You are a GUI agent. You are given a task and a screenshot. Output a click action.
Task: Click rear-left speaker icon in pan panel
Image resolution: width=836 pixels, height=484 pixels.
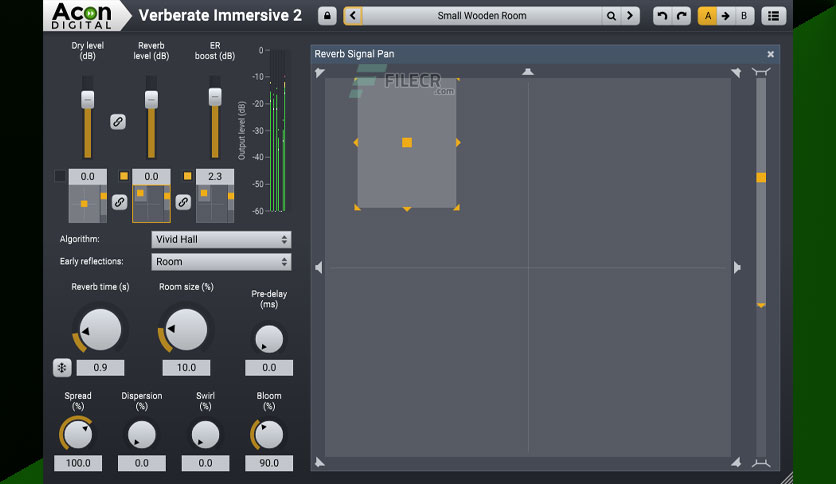(319, 462)
